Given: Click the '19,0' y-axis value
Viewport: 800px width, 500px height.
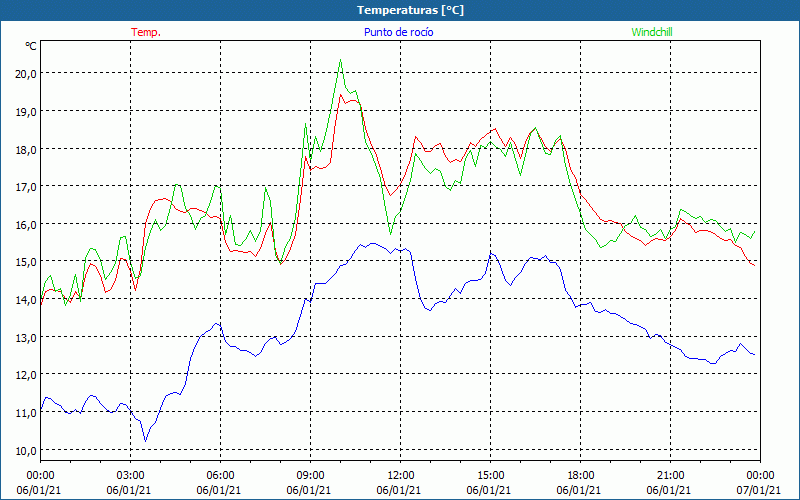Looking at the screenshot, I should pos(26,111).
